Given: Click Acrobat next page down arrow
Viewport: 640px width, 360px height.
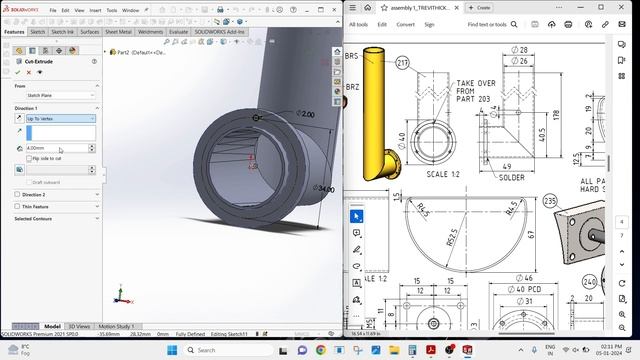Looking at the screenshot, I should 622,264.
